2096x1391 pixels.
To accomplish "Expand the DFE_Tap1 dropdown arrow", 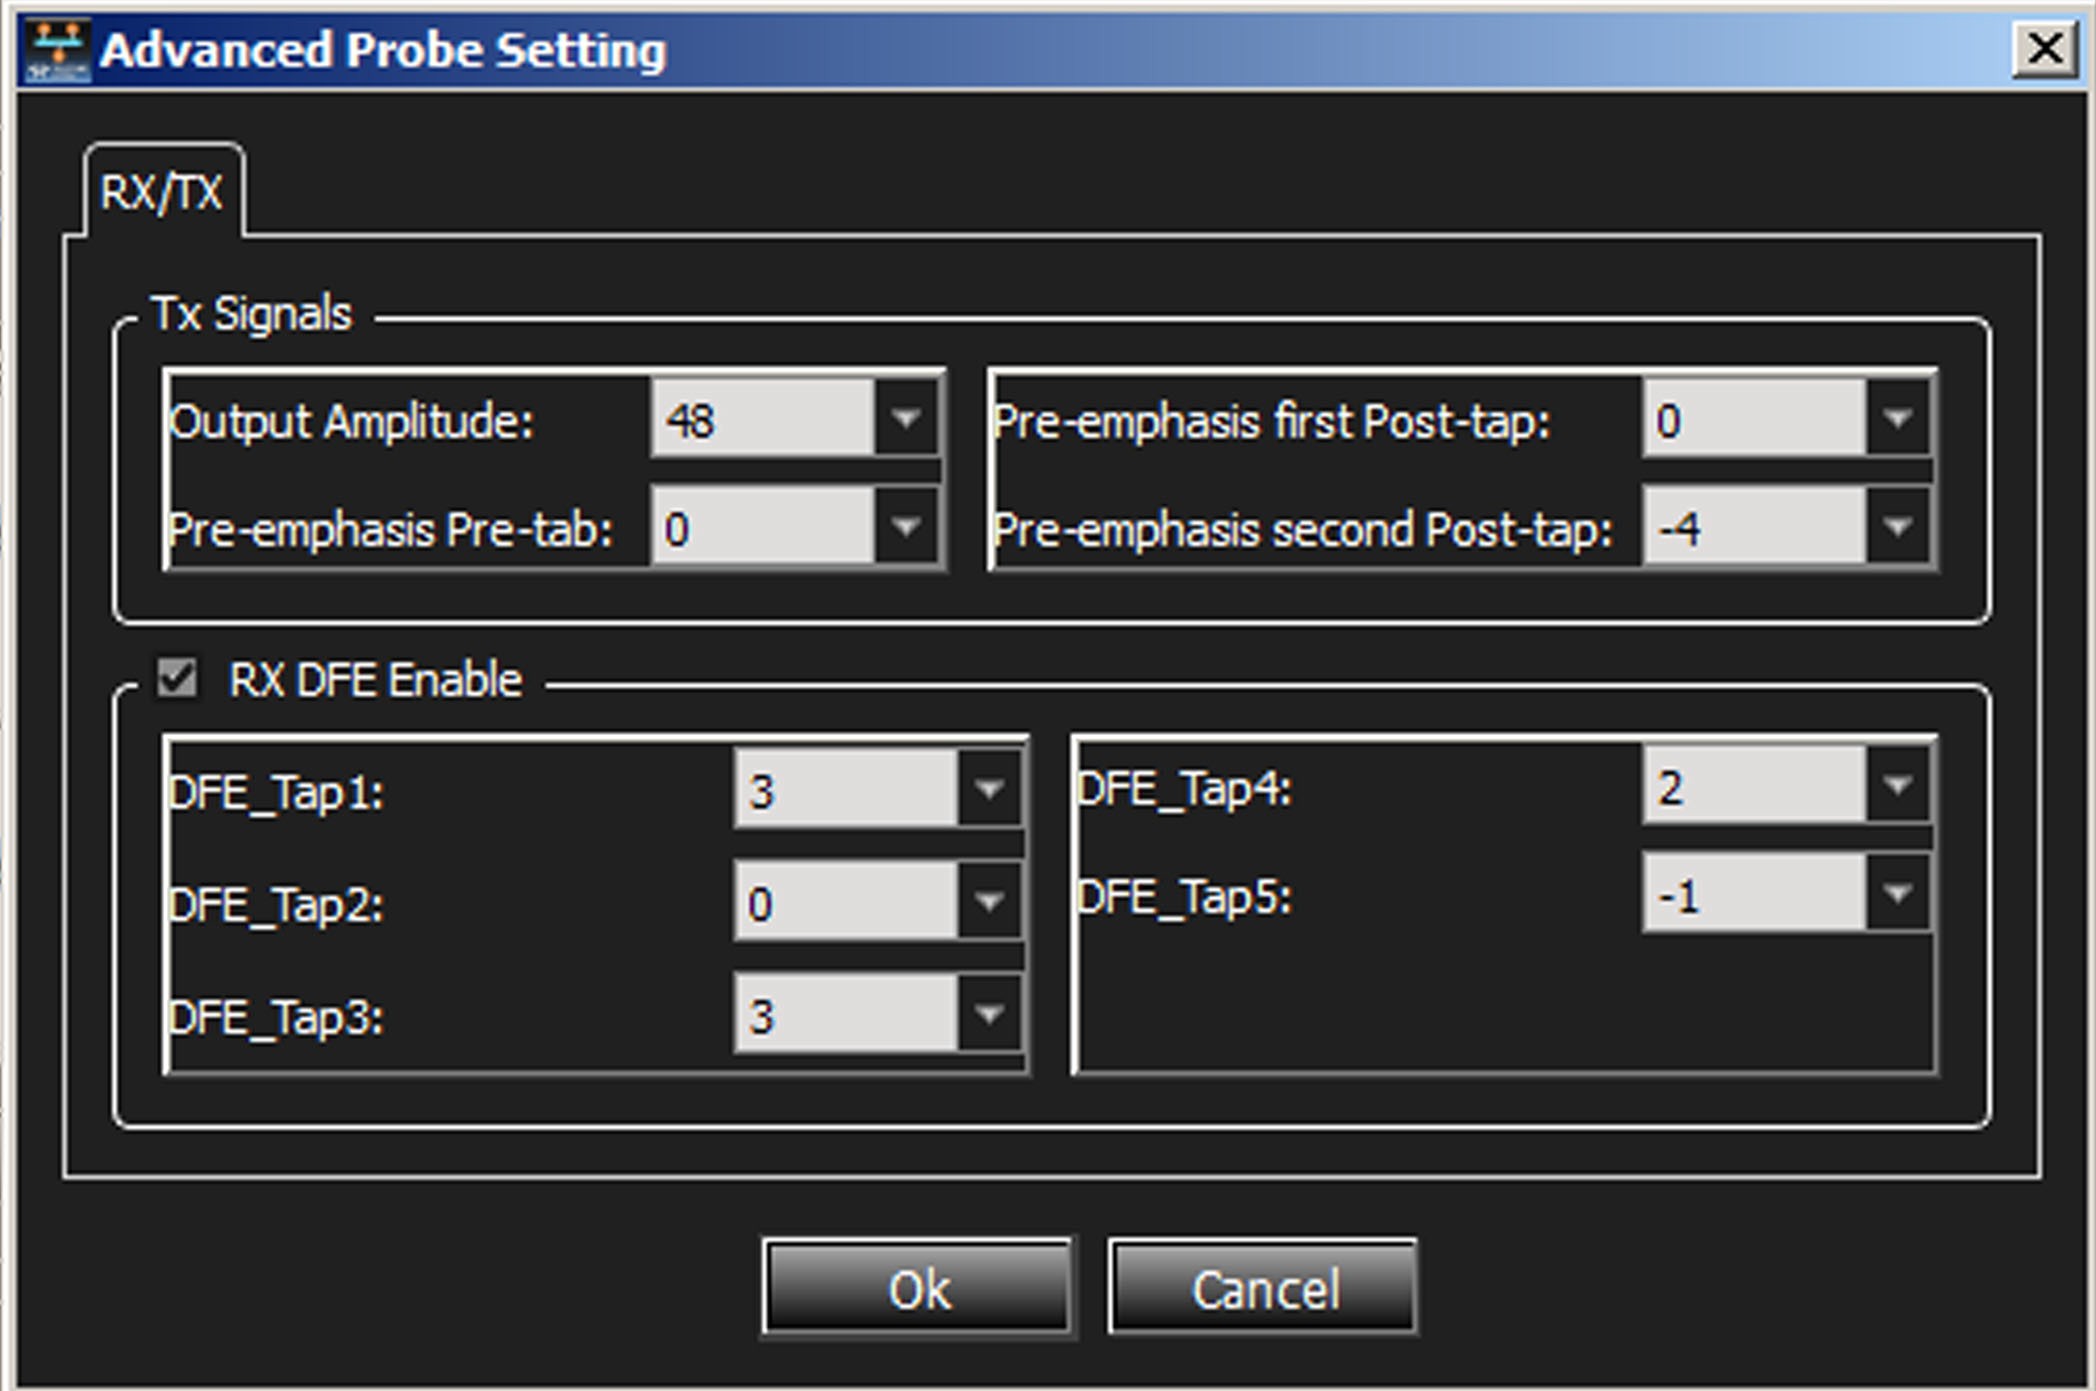I will coord(989,789).
